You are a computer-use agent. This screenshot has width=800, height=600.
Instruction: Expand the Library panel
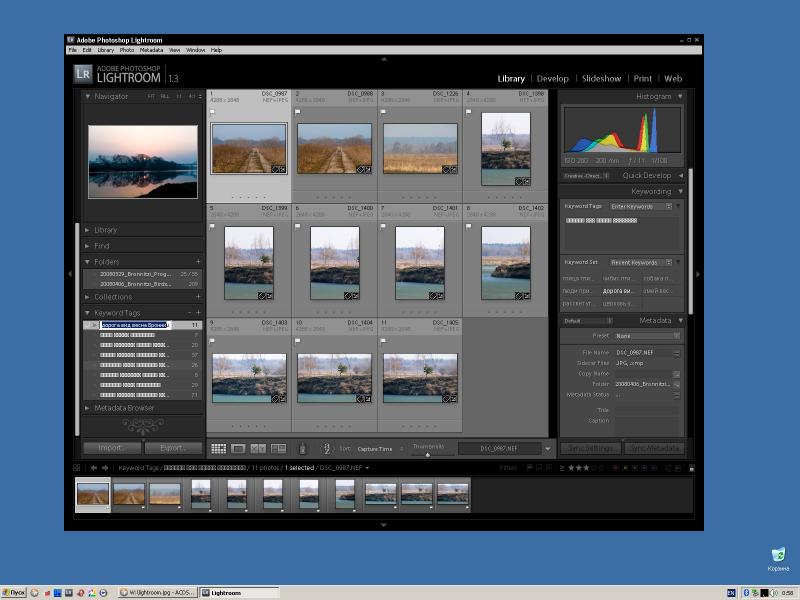[88, 230]
